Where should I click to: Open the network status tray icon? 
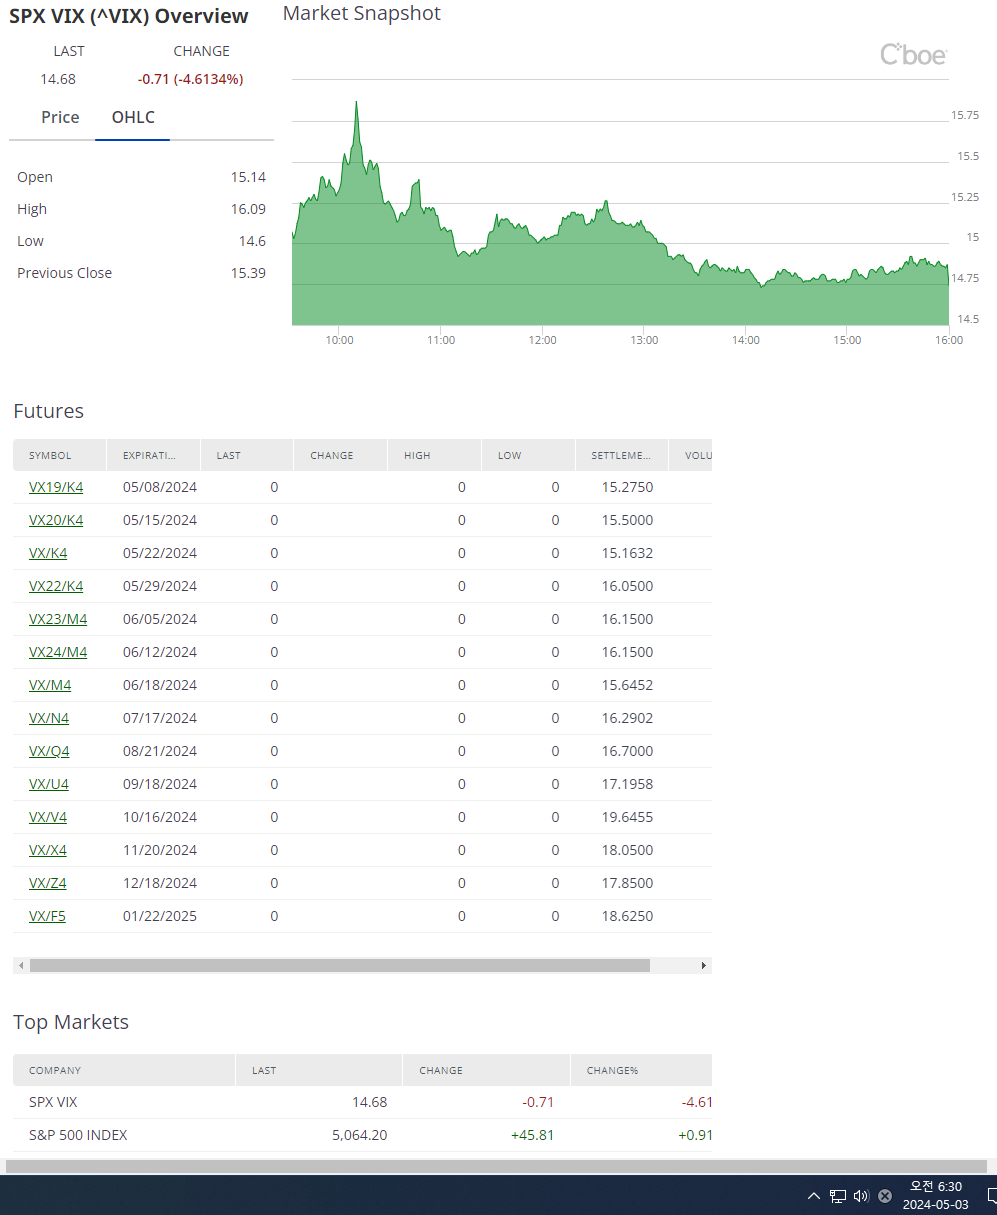838,1196
